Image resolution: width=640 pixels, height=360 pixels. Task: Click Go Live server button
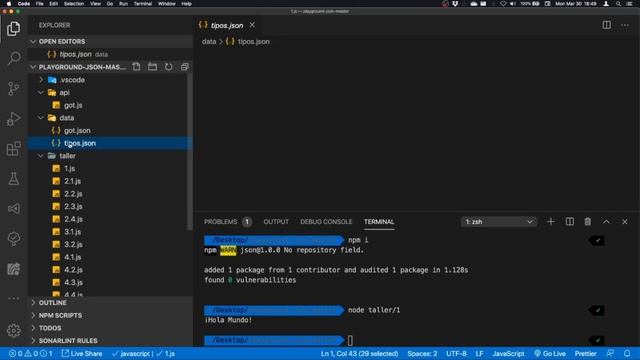pos(550,353)
